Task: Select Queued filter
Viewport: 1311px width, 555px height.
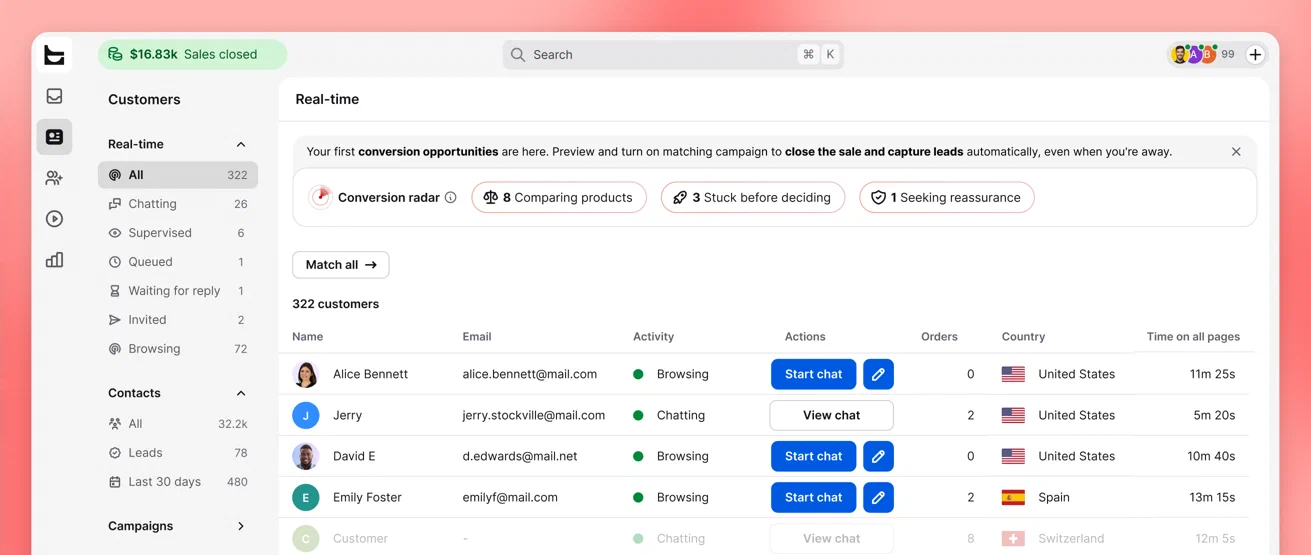Action: [x=178, y=262]
